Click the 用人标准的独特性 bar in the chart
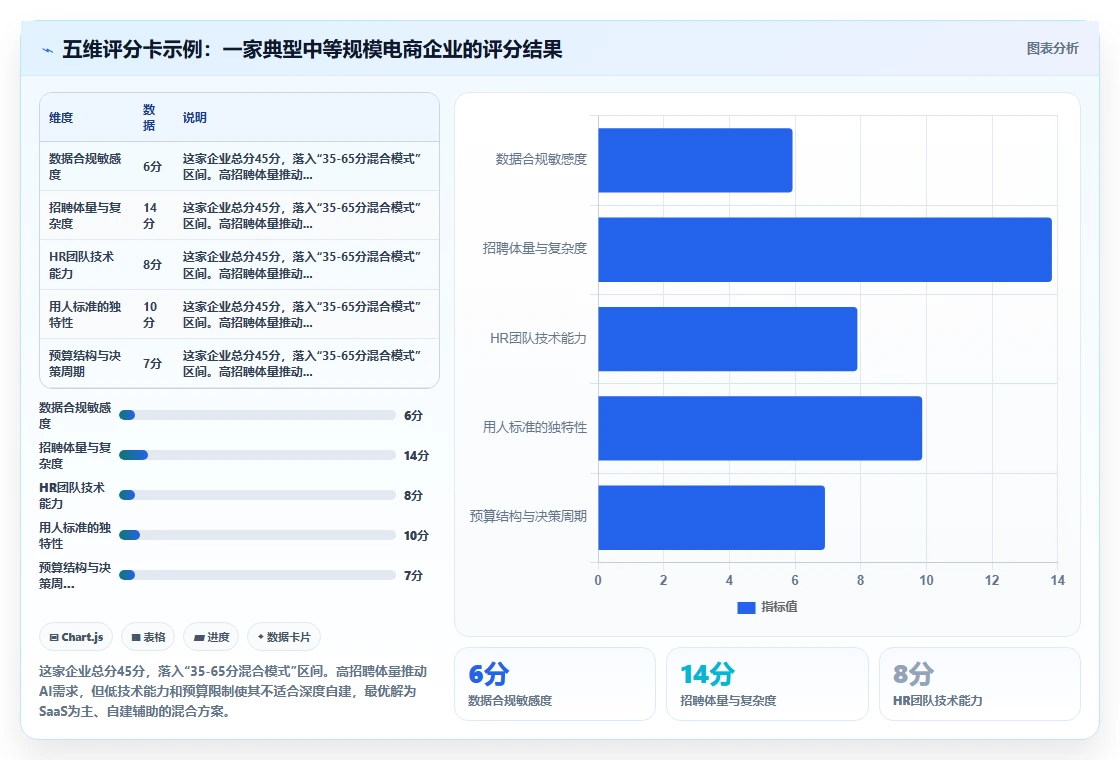1120x760 pixels. point(760,428)
